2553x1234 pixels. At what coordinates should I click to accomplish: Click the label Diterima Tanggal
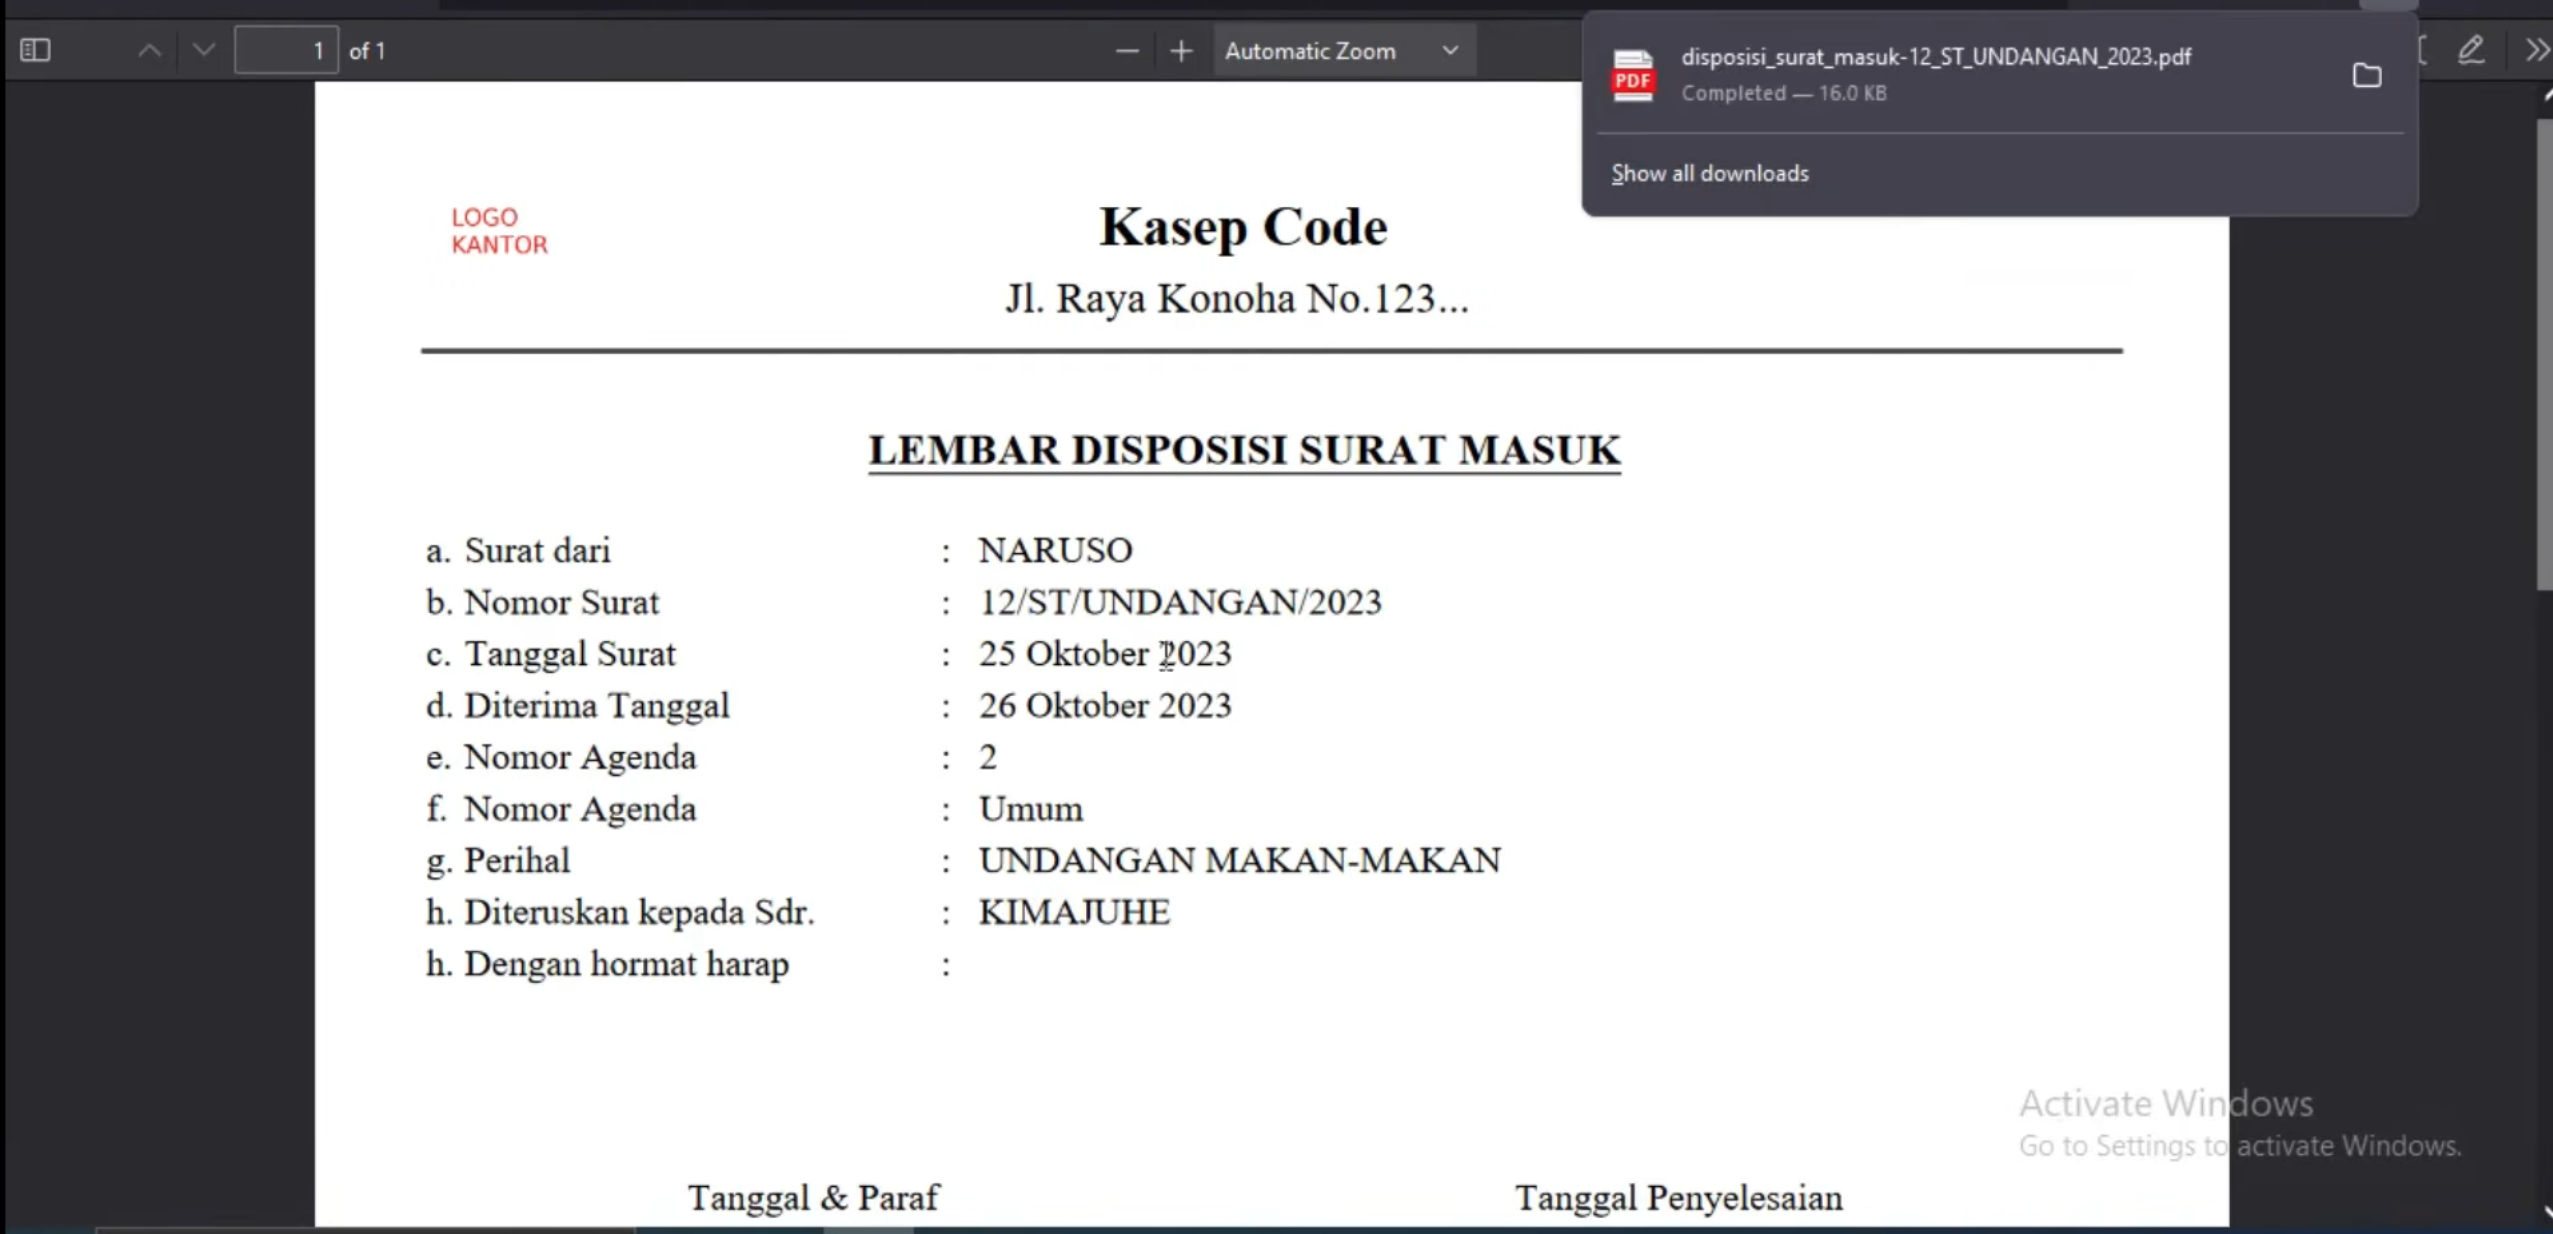[x=597, y=706]
